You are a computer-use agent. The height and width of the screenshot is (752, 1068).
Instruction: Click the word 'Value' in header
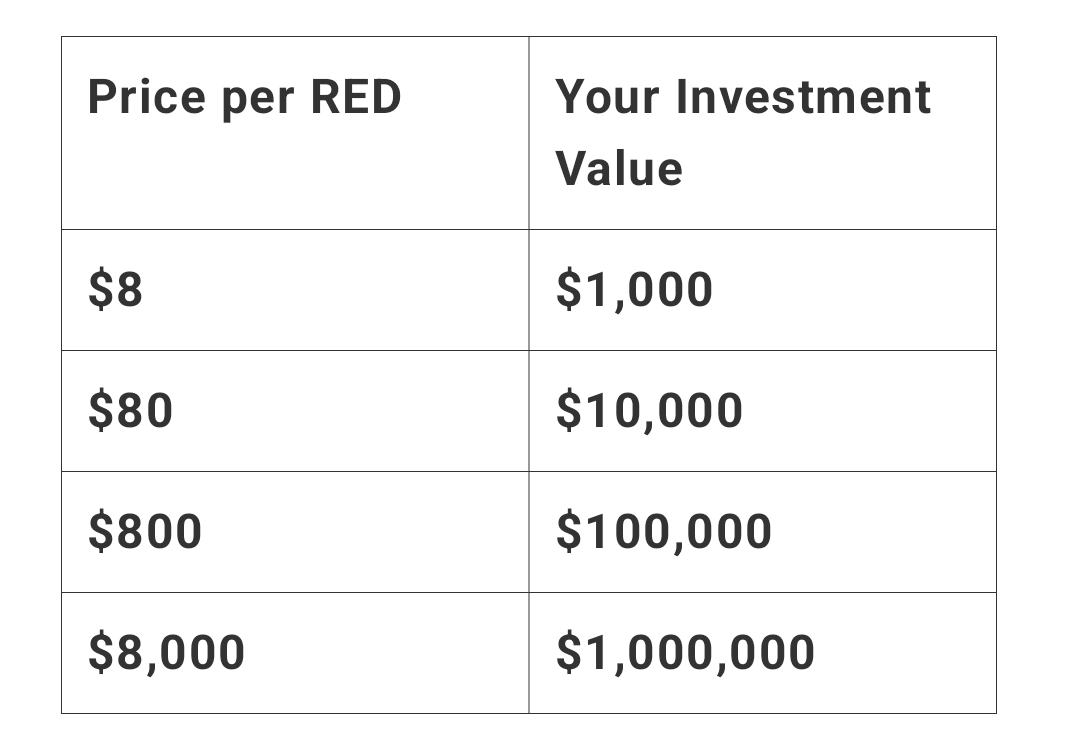click(619, 168)
